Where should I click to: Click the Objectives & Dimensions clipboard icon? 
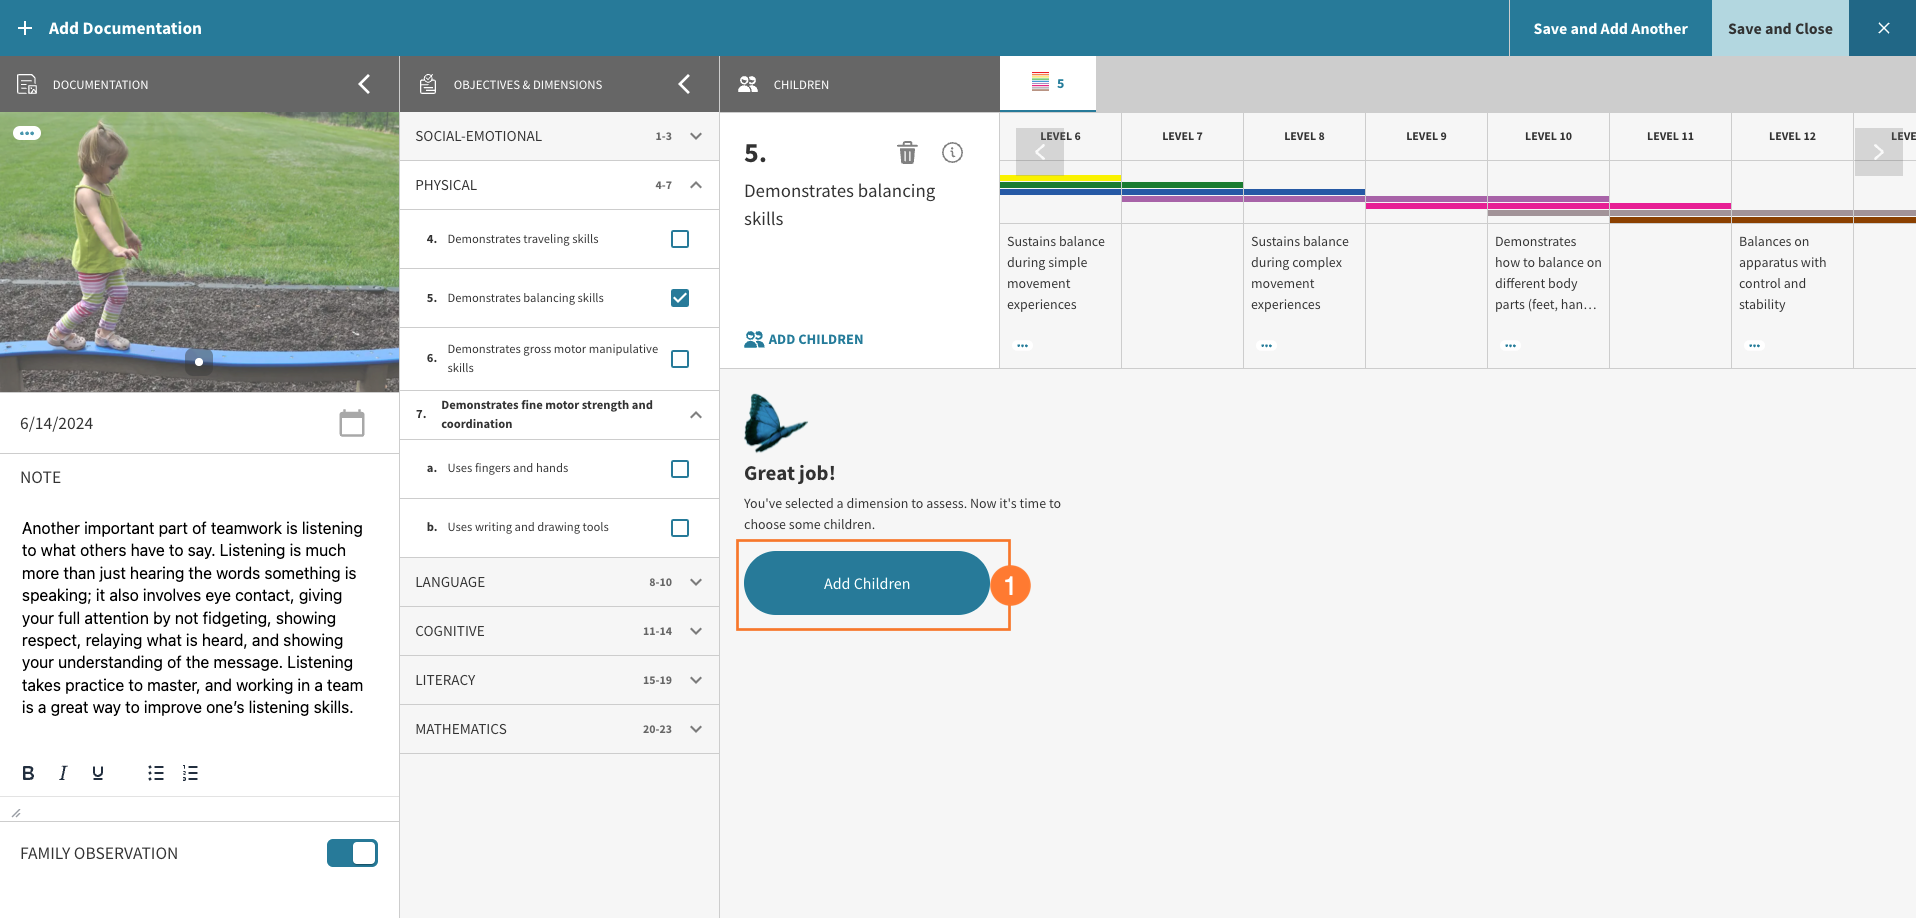click(x=428, y=84)
